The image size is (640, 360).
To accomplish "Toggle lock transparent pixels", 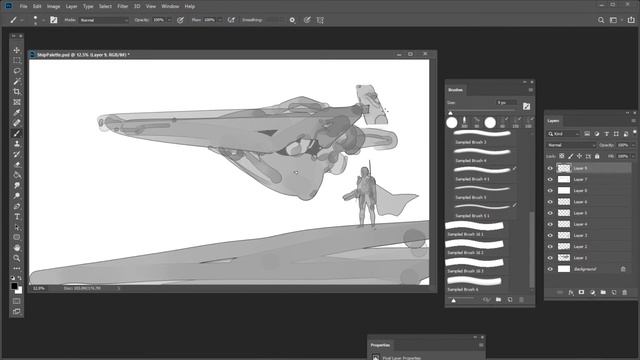I will [x=562, y=156].
